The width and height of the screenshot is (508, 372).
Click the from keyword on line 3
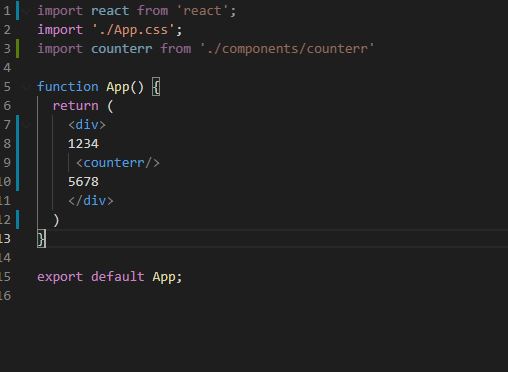pyautogui.click(x=176, y=49)
